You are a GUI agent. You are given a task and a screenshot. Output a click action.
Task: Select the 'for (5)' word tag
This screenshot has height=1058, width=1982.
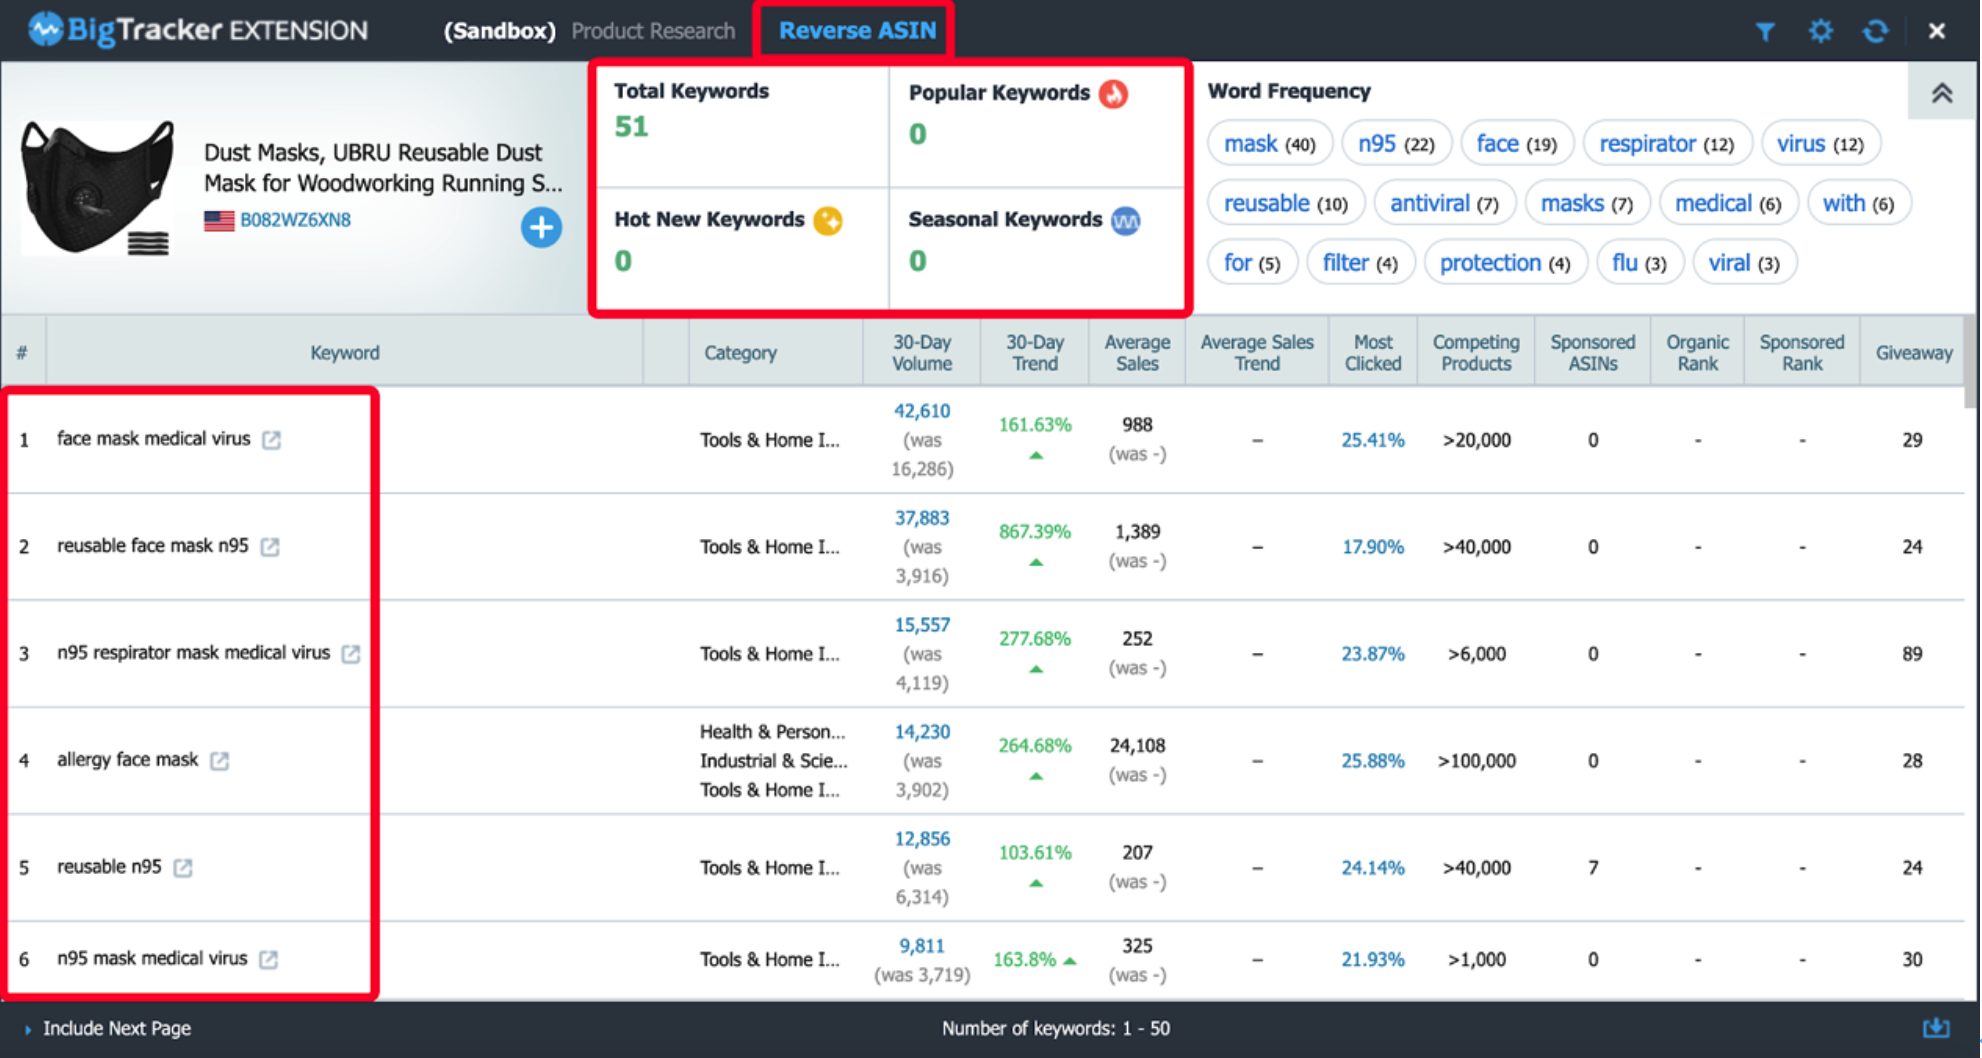(1252, 263)
